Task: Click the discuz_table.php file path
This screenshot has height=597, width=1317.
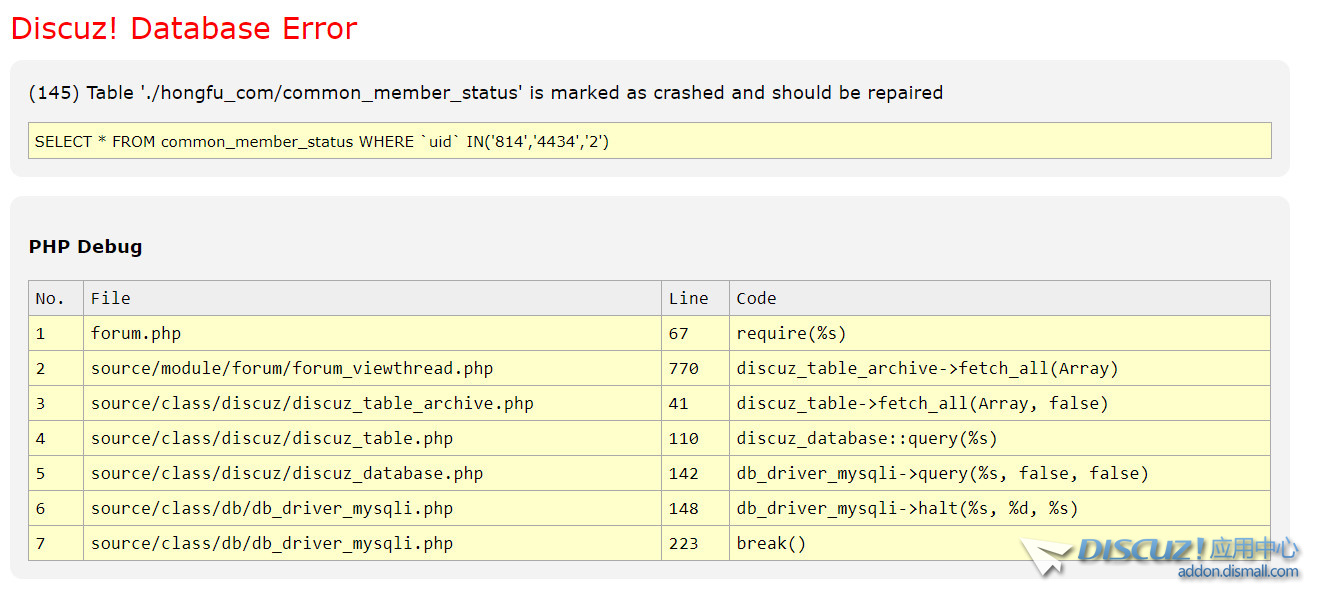Action: point(272,438)
